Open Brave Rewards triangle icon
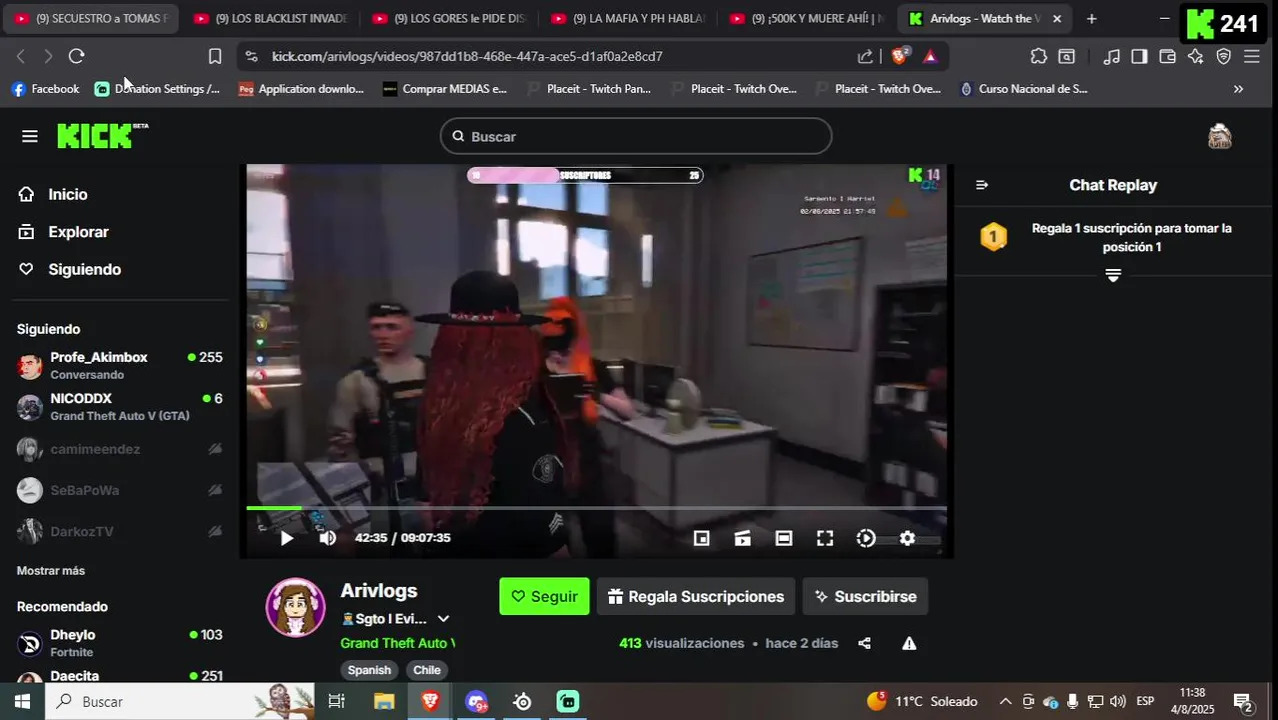Image resolution: width=1278 pixels, height=720 pixels. click(930, 56)
